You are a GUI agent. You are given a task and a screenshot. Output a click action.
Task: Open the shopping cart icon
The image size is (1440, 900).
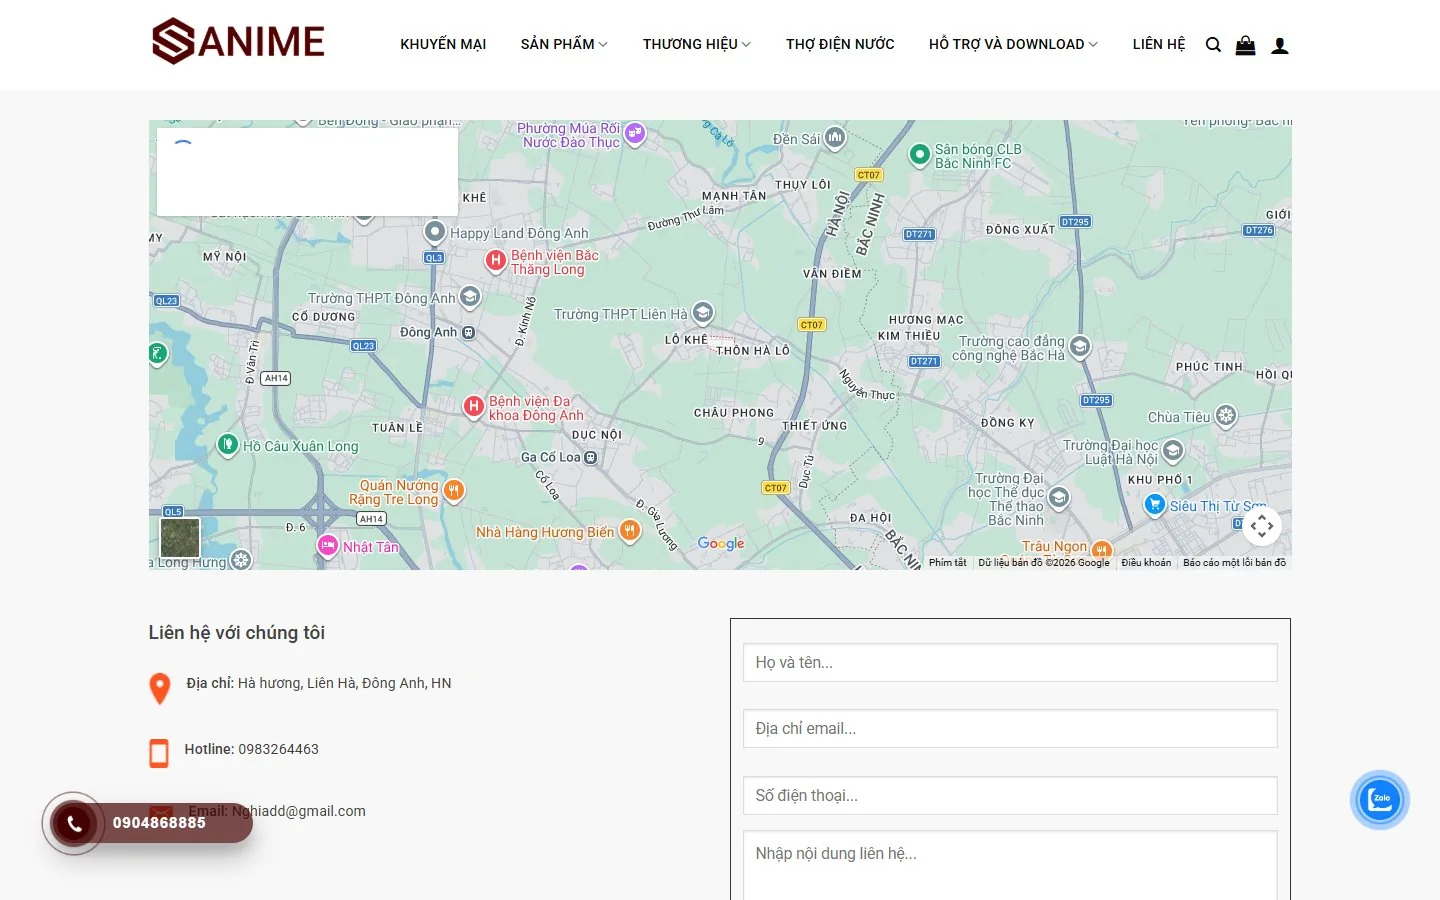(1245, 45)
